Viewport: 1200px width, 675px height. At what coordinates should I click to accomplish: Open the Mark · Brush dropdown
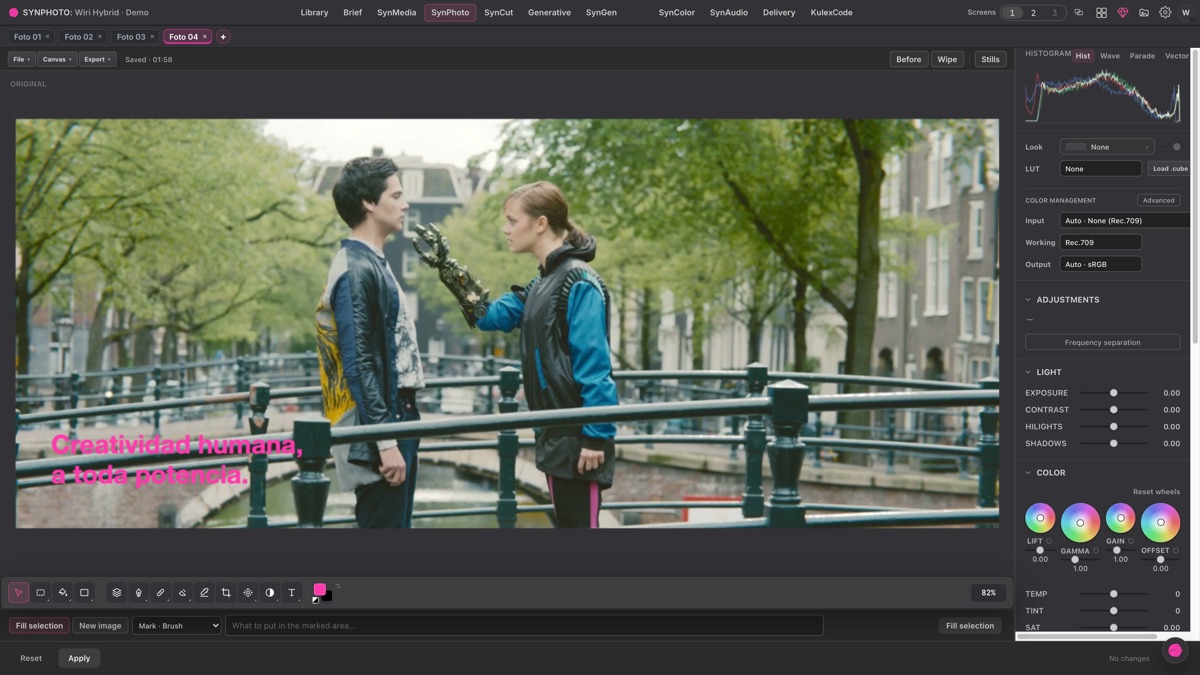(x=176, y=626)
